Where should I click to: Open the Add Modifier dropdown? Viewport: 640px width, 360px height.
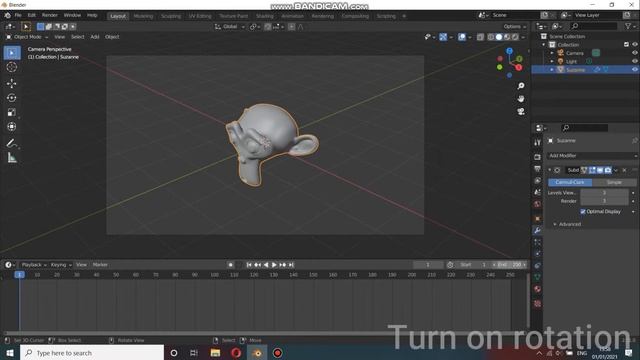592,156
